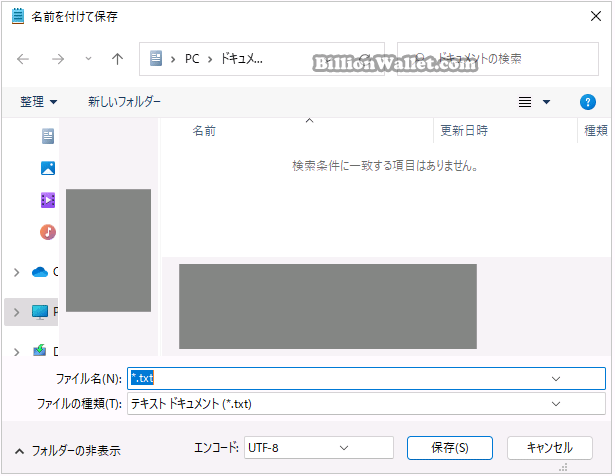The width and height of the screenshot is (615, 476).
Task: Open the 整理 menu
Action: coord(38,102)
